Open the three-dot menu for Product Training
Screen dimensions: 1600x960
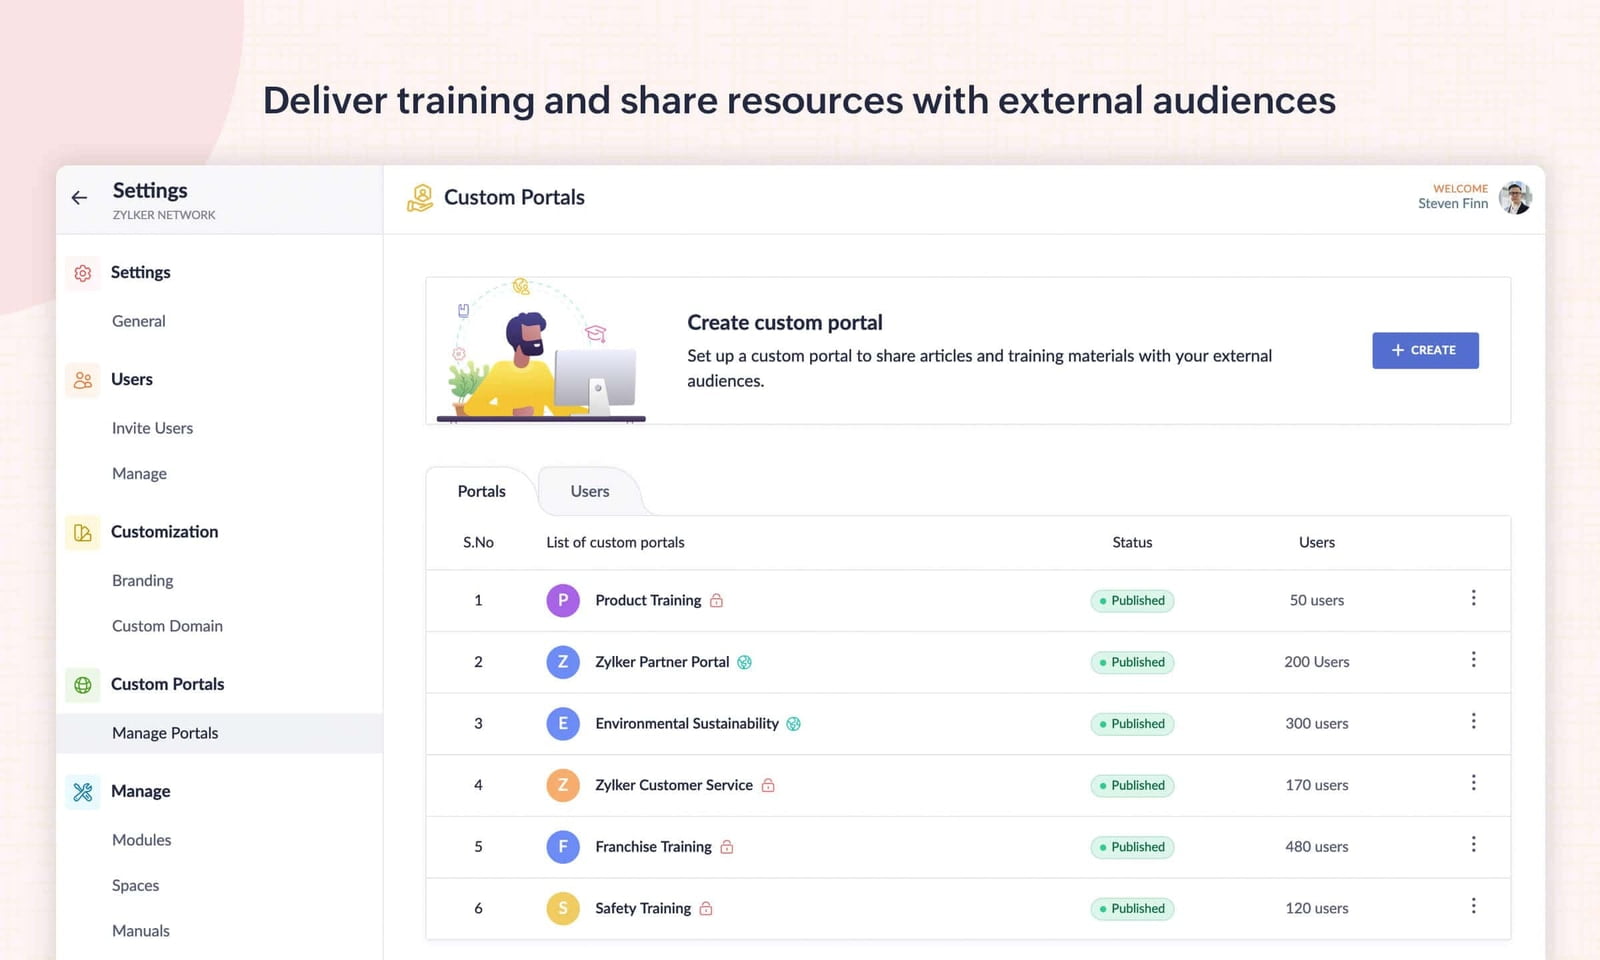tap(1473, 598)
